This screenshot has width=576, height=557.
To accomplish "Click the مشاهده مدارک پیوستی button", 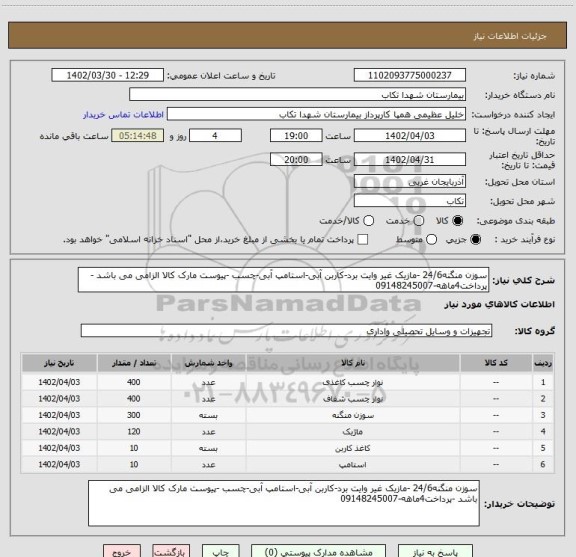I will 318,552.
